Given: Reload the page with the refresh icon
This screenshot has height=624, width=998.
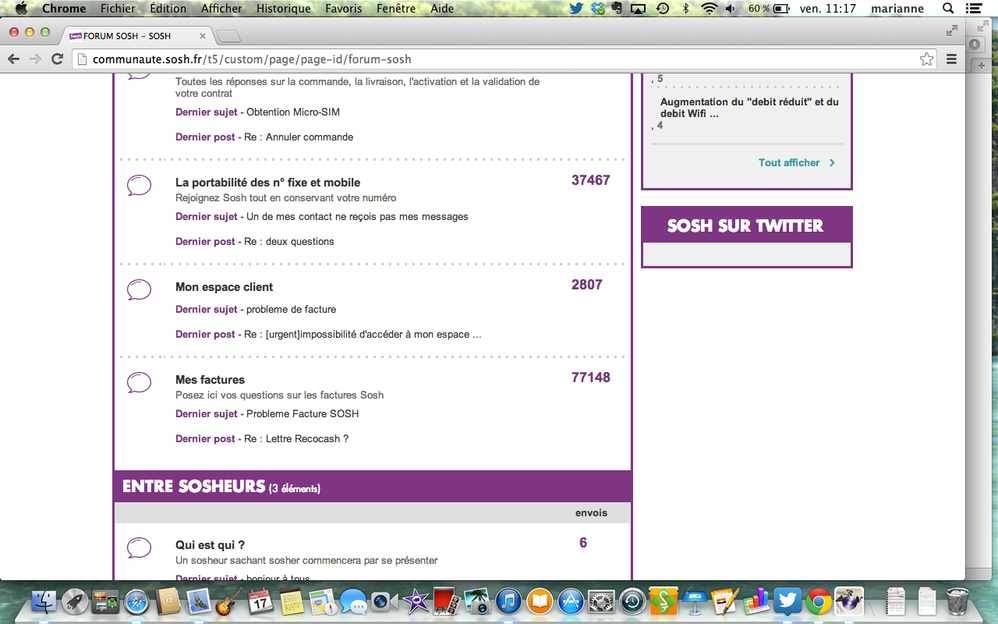Looking at the screenshot, I should 57,59.
